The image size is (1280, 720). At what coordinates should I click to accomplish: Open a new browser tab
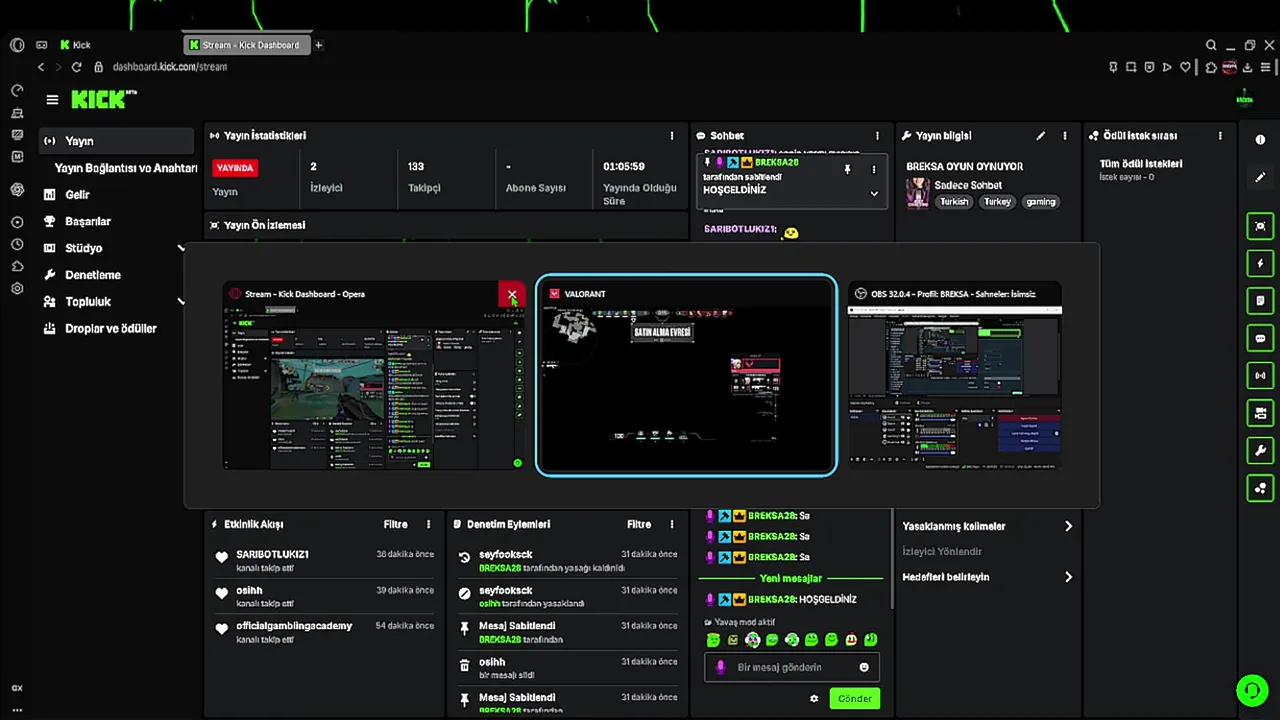(x=319, y=45)
